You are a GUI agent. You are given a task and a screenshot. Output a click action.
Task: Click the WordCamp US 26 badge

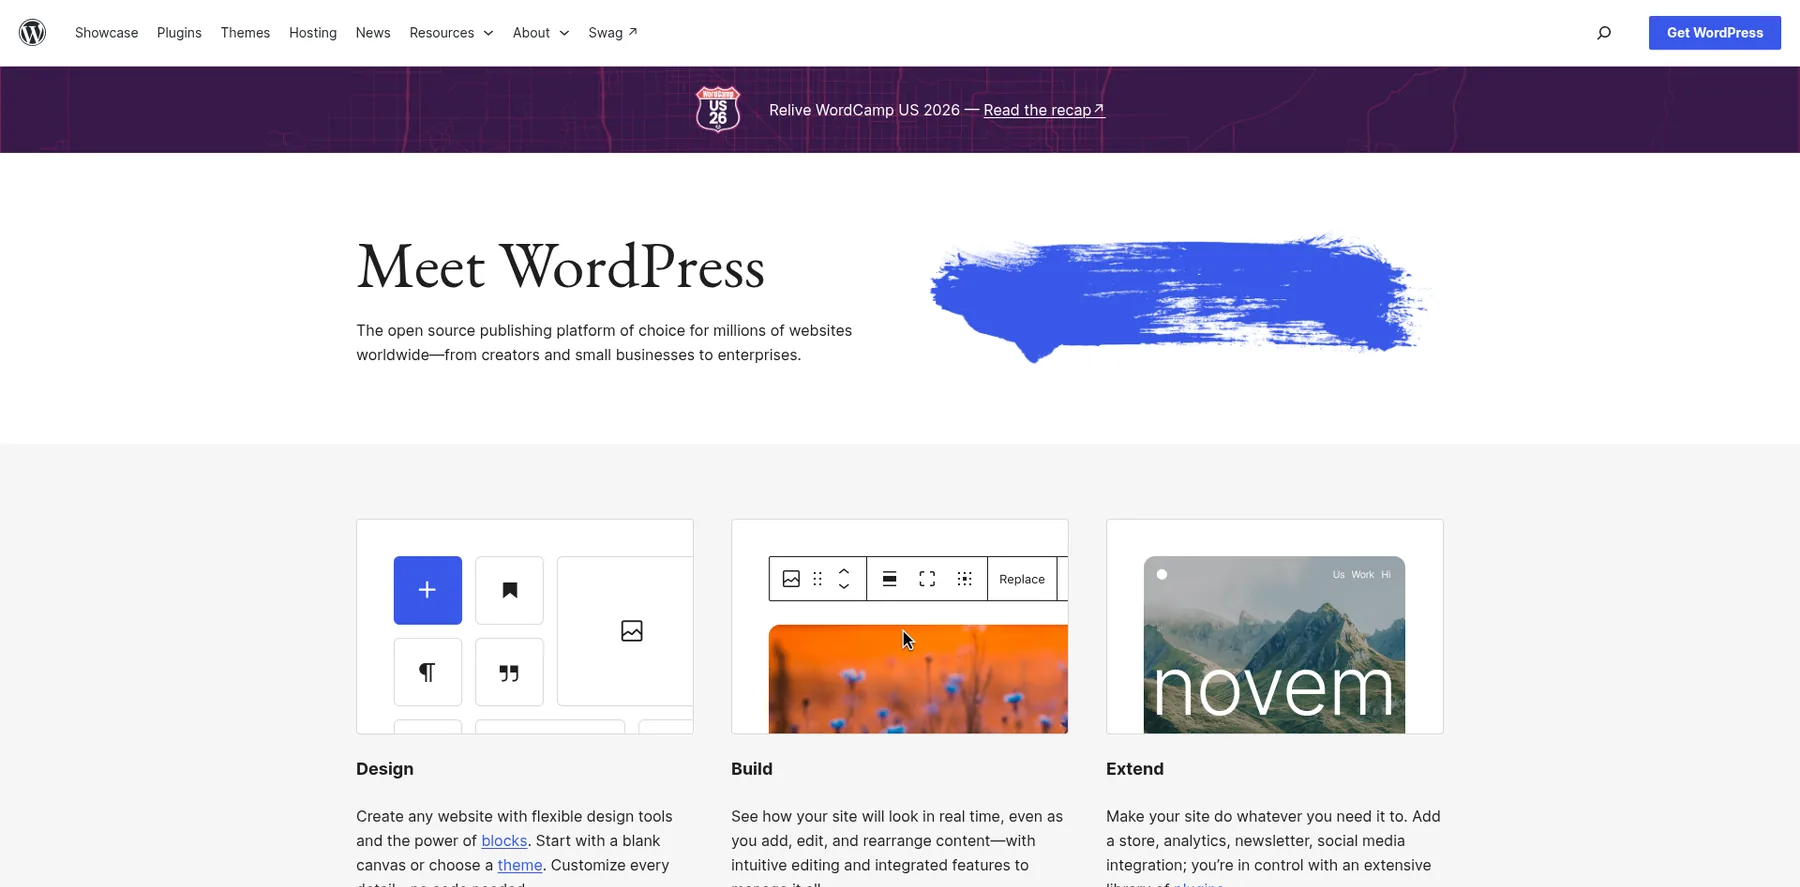pos(718,109)
